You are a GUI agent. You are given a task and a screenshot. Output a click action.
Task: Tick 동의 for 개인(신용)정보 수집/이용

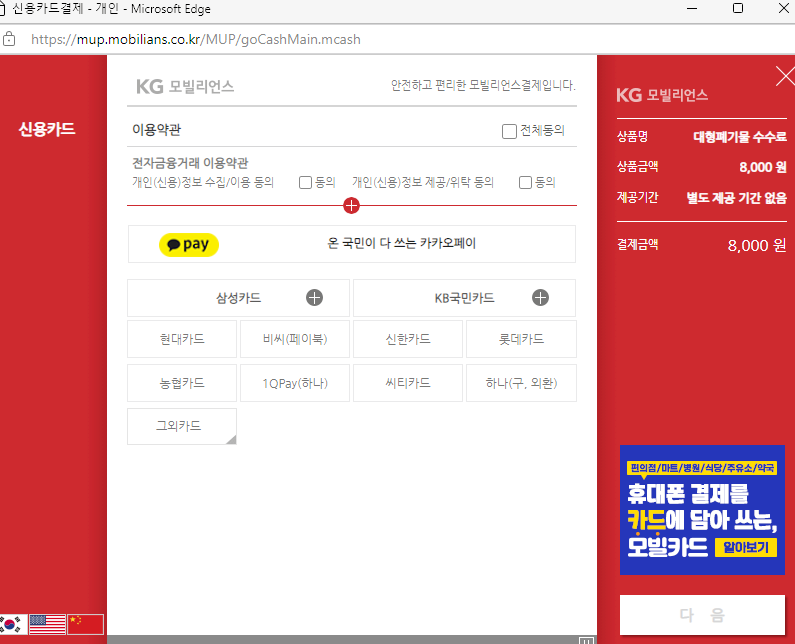pos(305,183)
